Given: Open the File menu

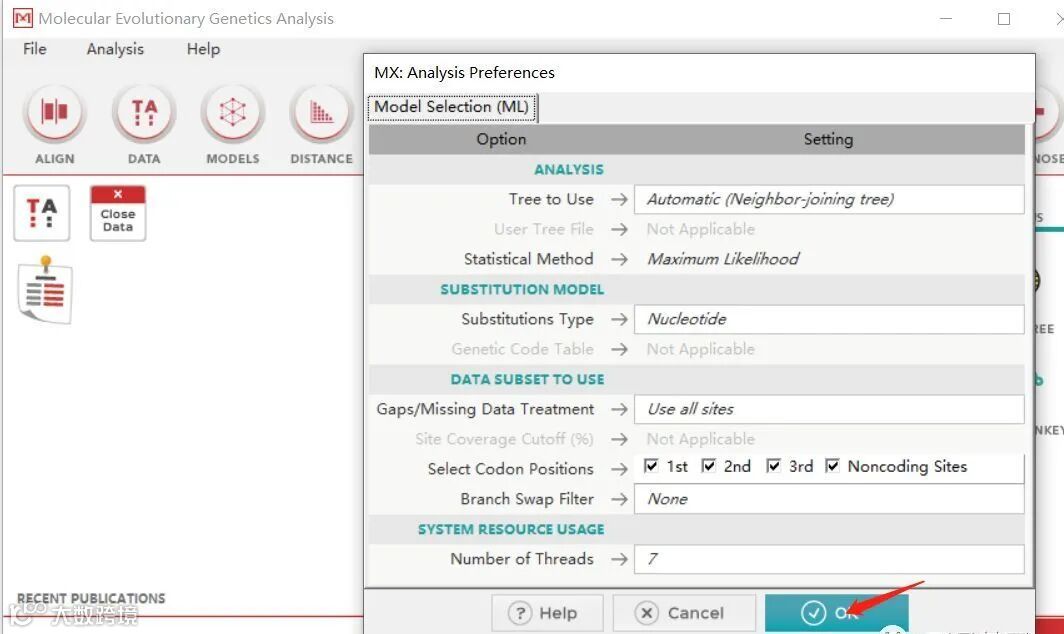Looking at the screenshot, I should coord(35,49).
